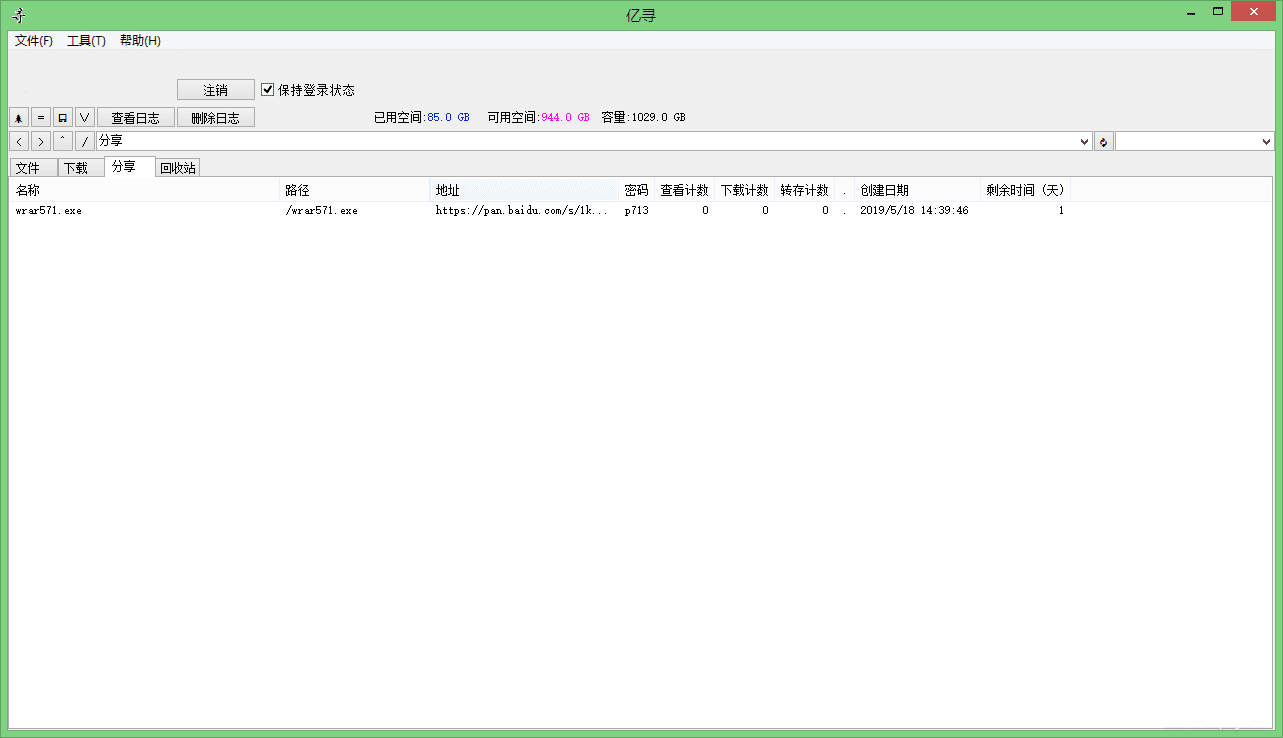Screen dimensions: 1283x738
Task: Sort by the 名称 column header
Action: (145, 190)
